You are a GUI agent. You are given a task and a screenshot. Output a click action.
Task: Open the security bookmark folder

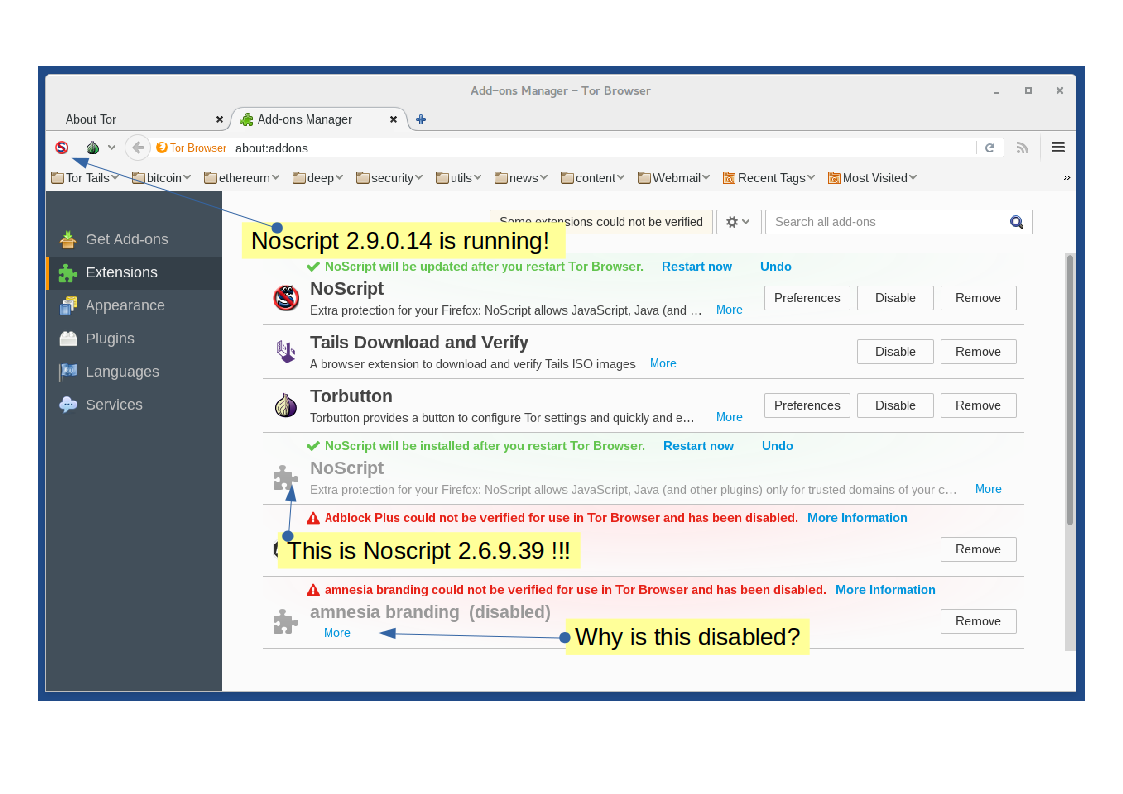(x=390, y=178)
